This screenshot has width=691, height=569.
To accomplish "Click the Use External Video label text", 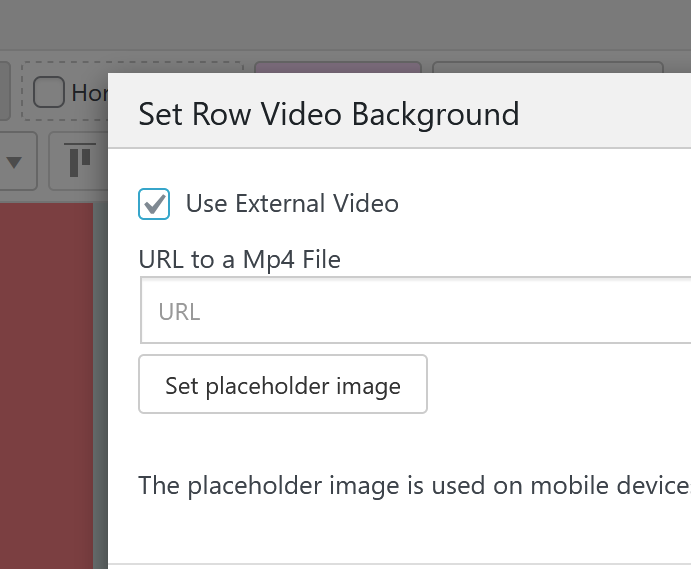I will 292,203.
